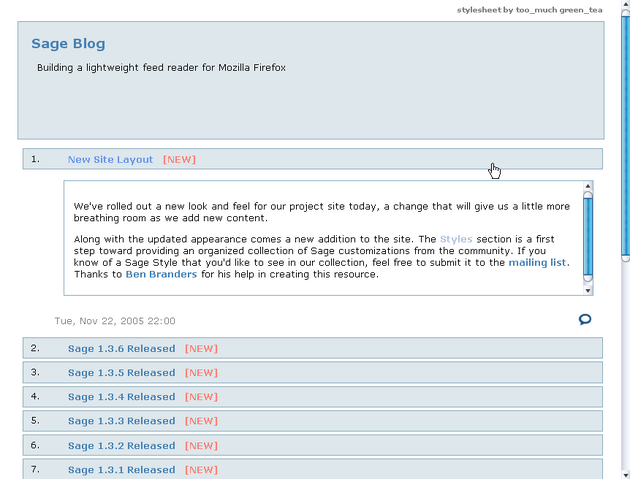Click the [NEW] tag beside Sage 1.3.6 Released
Screen dimensions: 630x479
(x=201, y=348)
